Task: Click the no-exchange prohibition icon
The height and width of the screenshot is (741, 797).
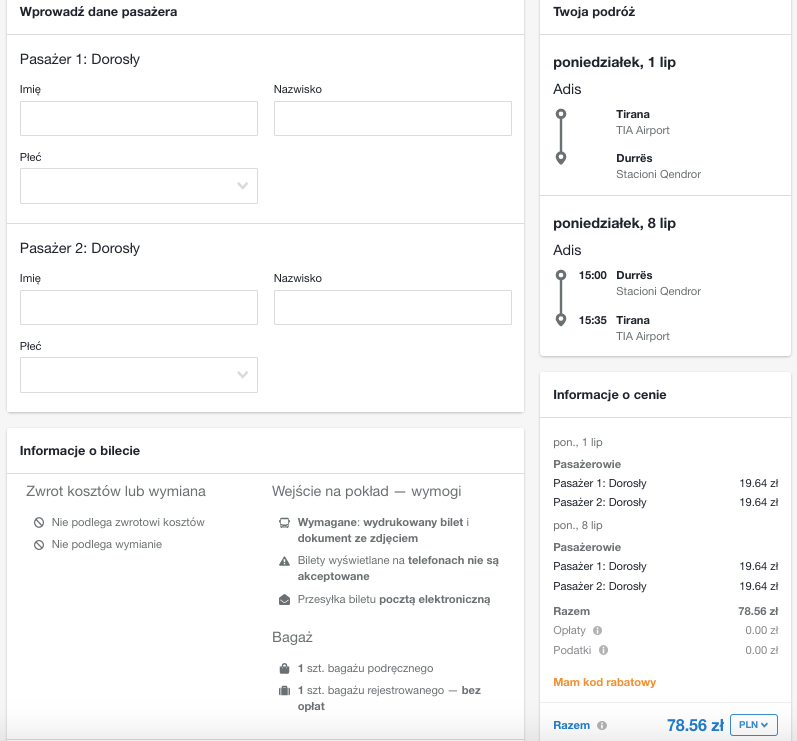Action: pyautogui.click(x=39, y=545)
